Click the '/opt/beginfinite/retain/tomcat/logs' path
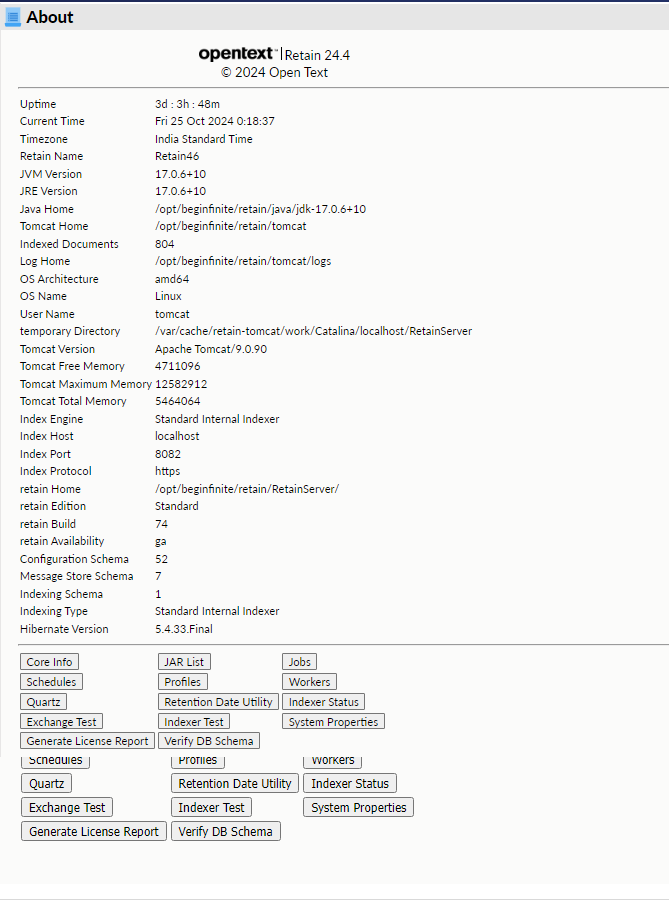This screenshot has width=669, height=900. [x=243, y=261]
